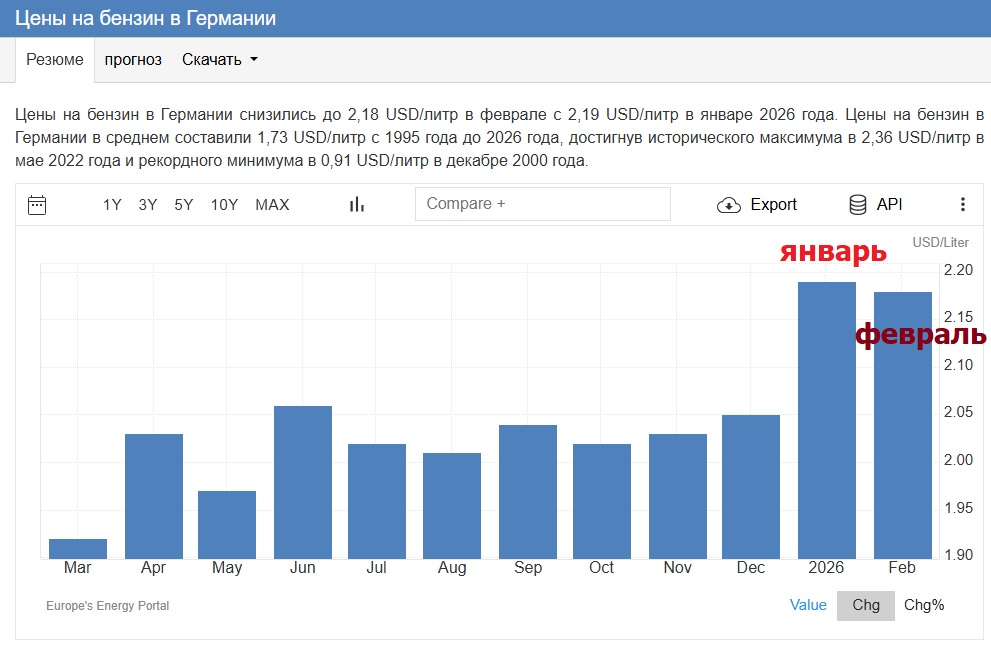Select the Value display mode
The height and width of the screenshot is (649, 991).
pos(808,605)
